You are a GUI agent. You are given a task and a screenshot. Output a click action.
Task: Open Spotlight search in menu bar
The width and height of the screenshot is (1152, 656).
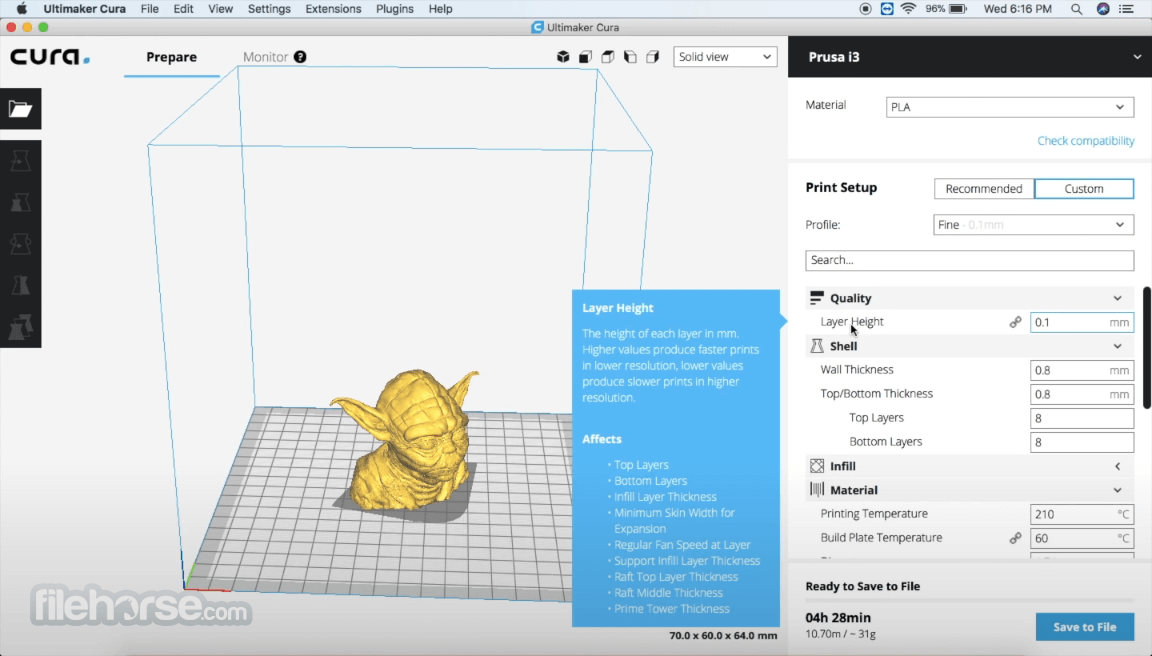(x=1076, y=9)
